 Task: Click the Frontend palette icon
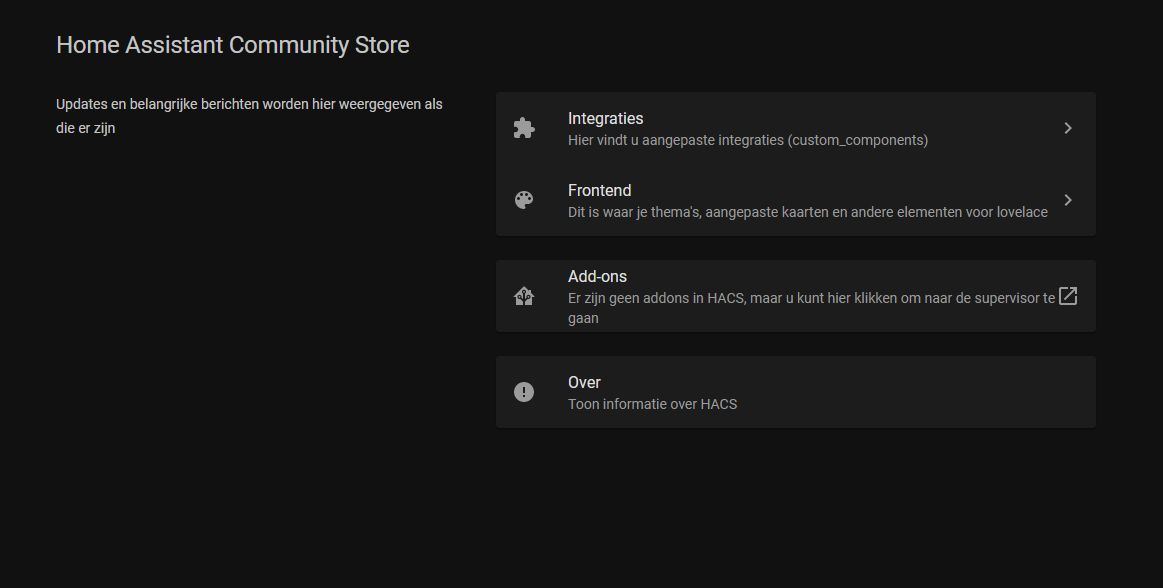pos(524,200)
